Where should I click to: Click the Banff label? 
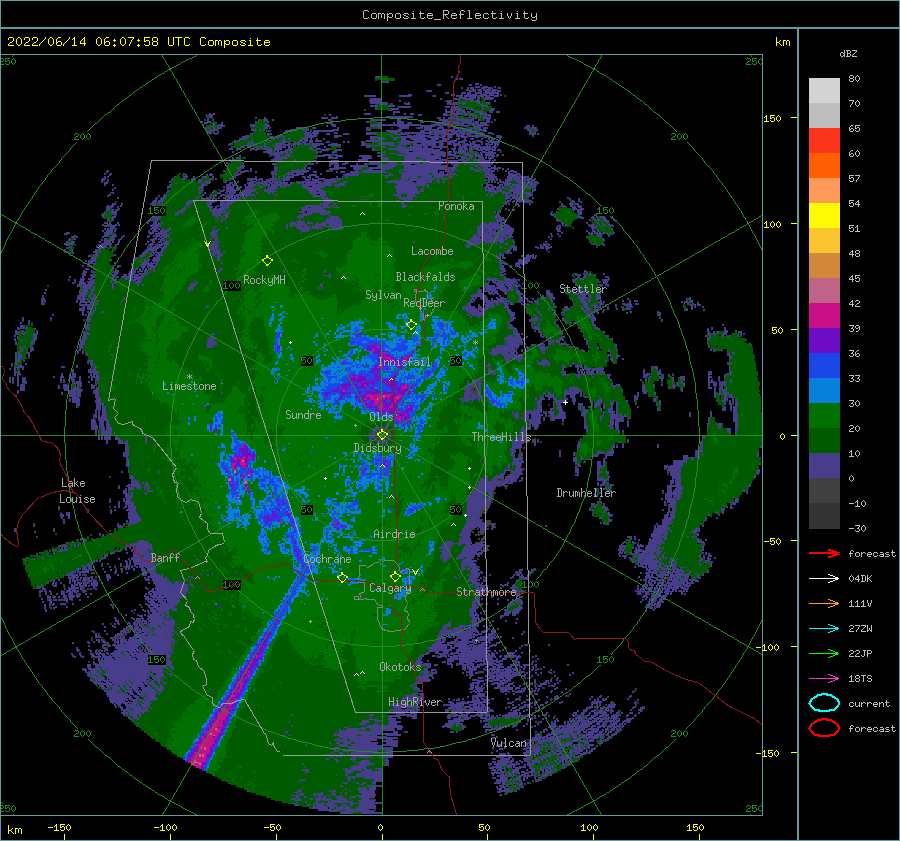(165, 558)
